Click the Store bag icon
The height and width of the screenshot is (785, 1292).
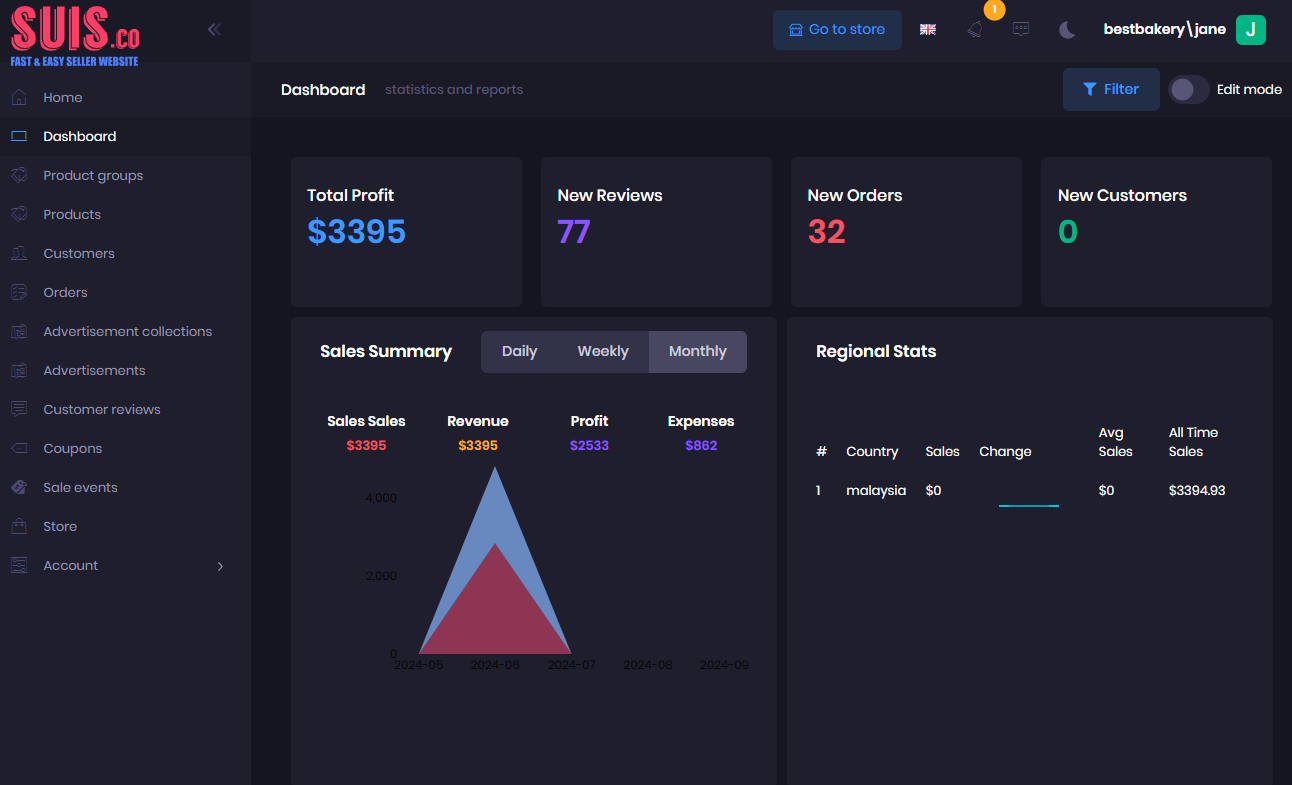tap(19, 526)
